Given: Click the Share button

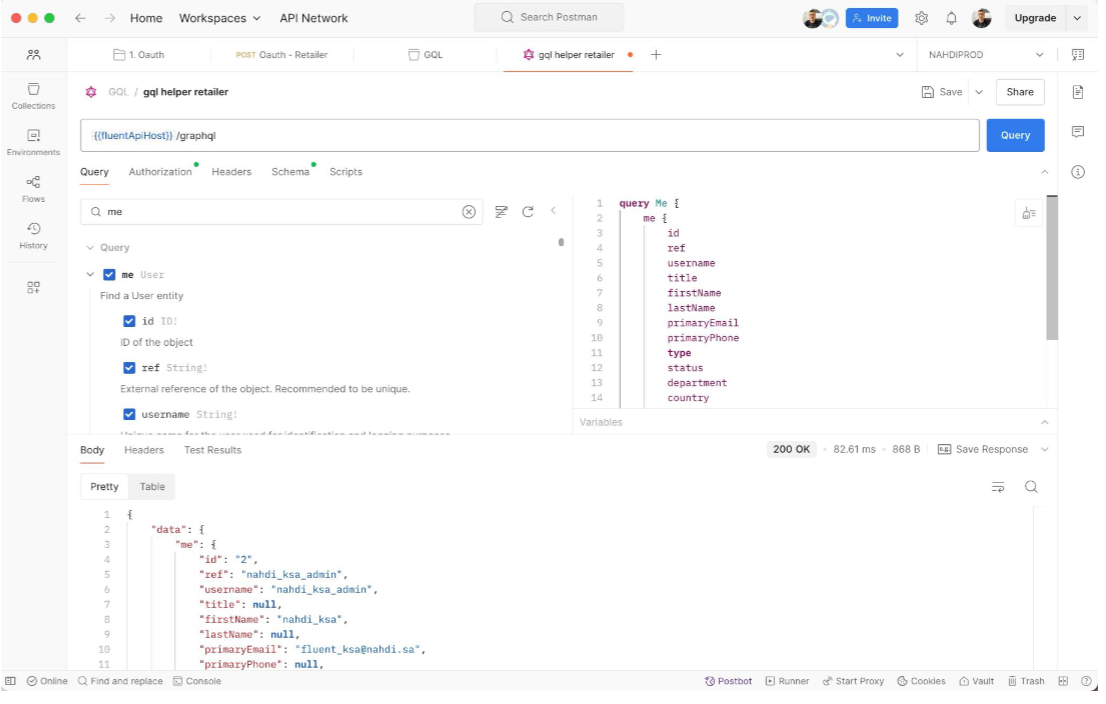Looking at the screenshot, I should pyautogui.click(x=1020, y=92).
